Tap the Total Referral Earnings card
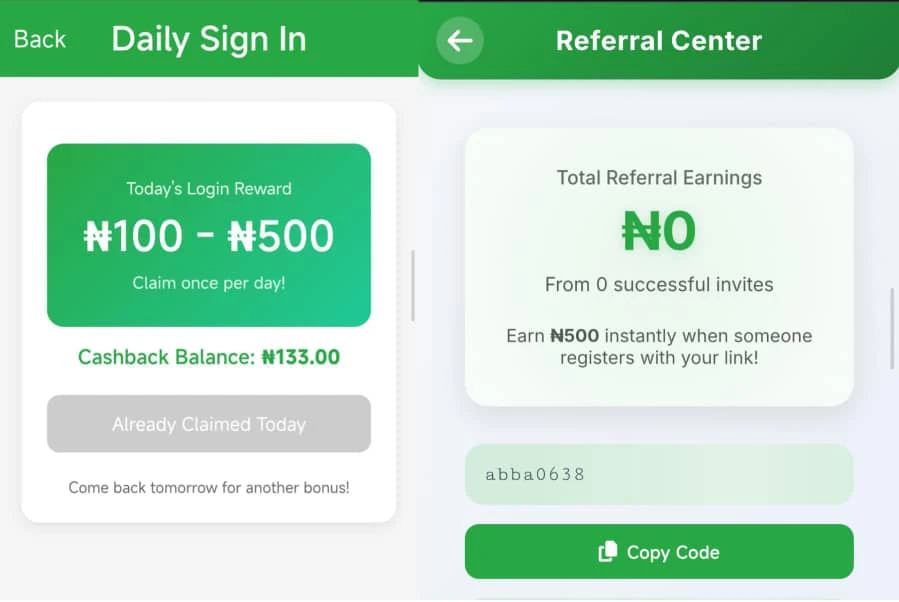This screenshot has height=602, width=899. tap(658, 265)
